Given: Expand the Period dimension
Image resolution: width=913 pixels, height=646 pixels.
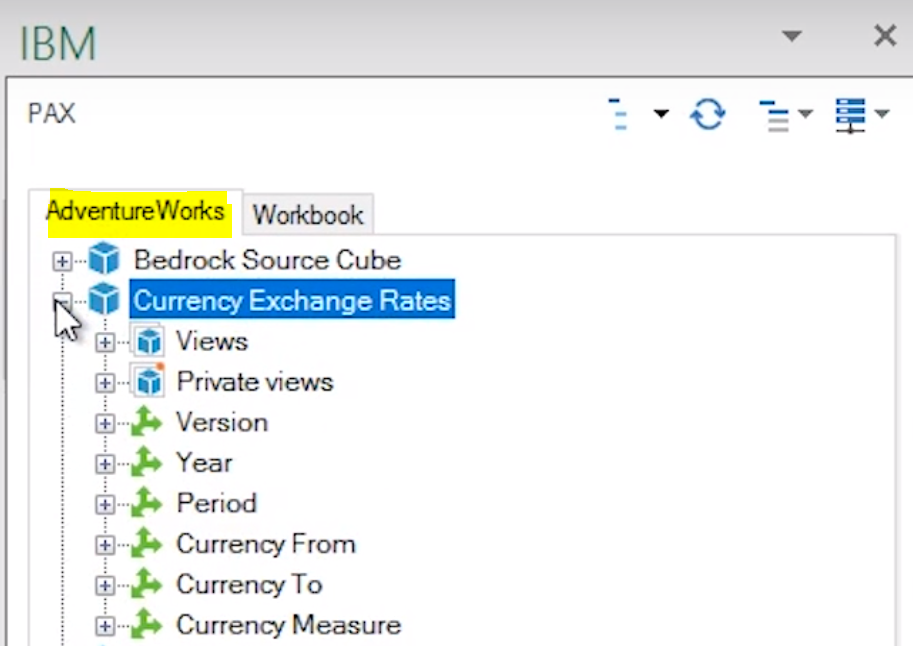Looking at the screenshot, I should [x=105, y=504].
